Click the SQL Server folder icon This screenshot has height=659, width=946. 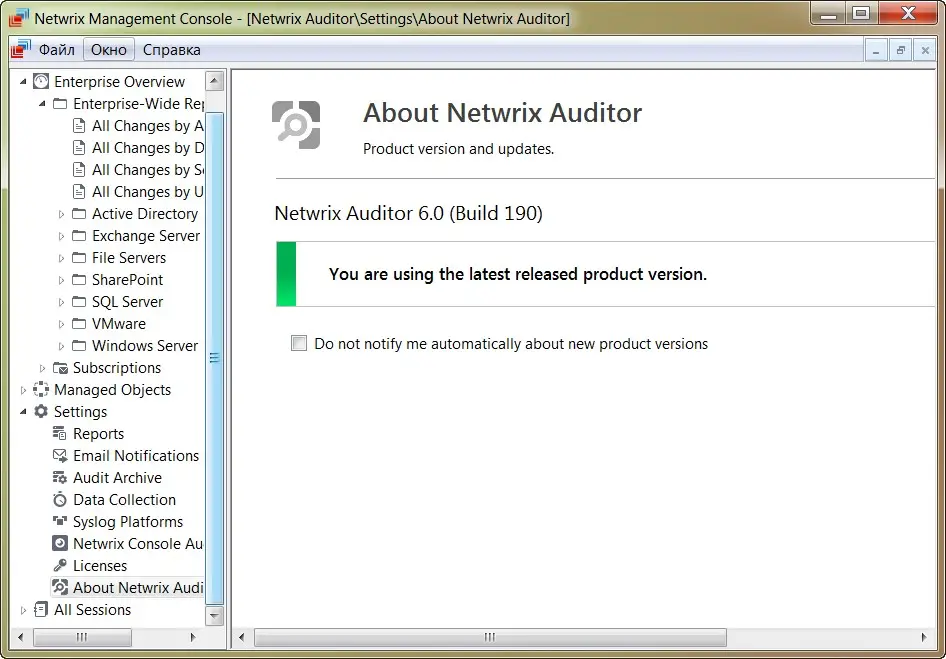[79, 302]
